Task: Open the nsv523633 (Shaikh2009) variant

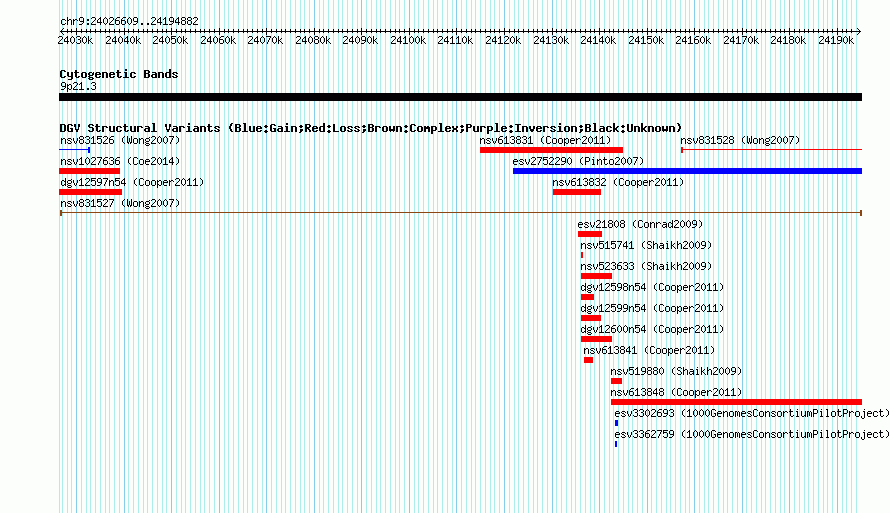Action: point(646,266)
